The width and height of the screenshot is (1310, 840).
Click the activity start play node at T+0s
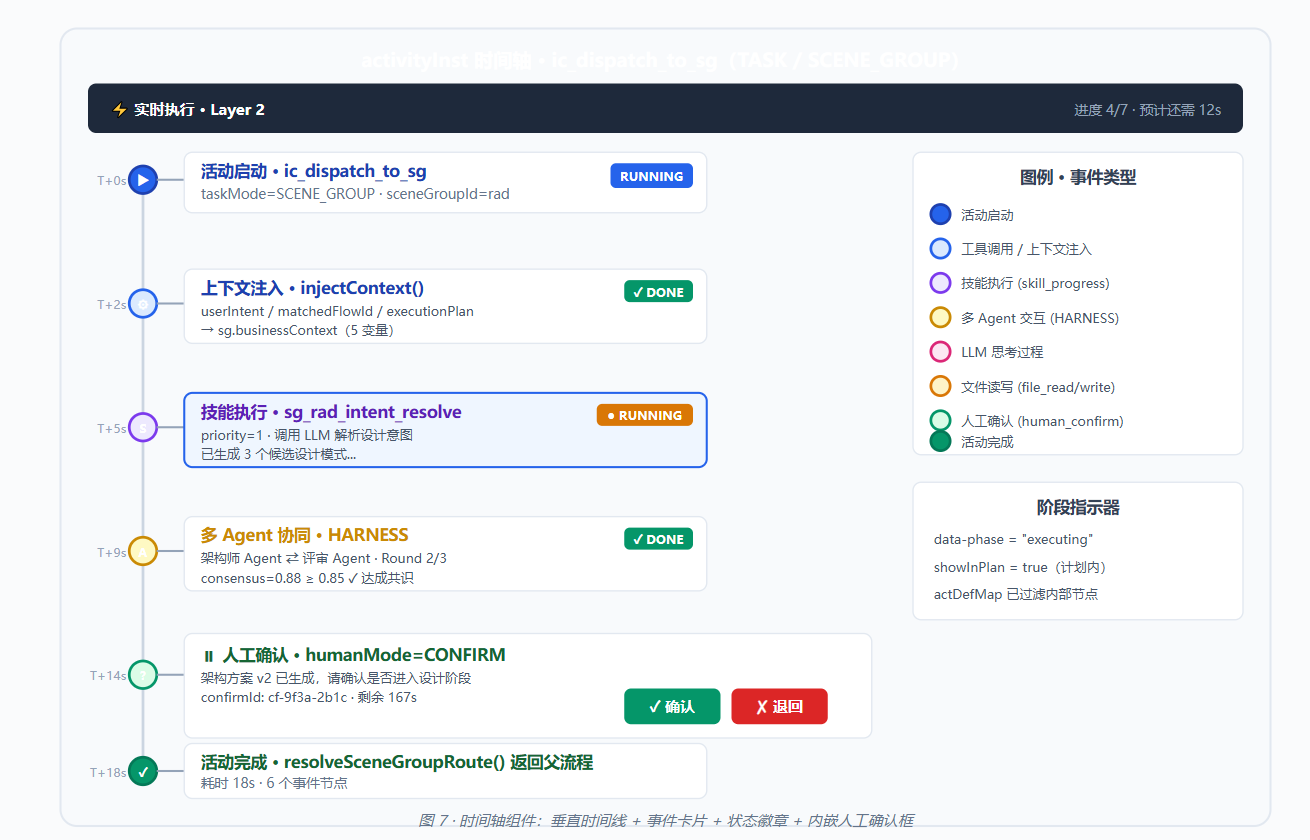tap(143, 180)
